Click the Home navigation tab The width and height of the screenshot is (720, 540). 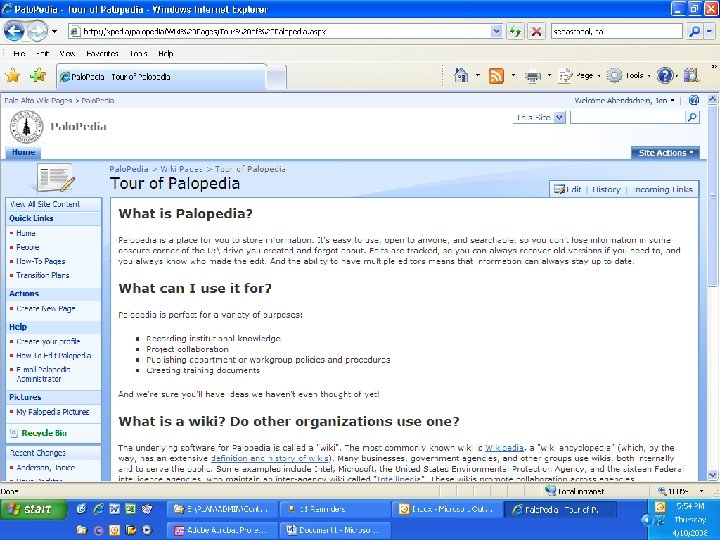pyautogui.click(x=23, y=152)
